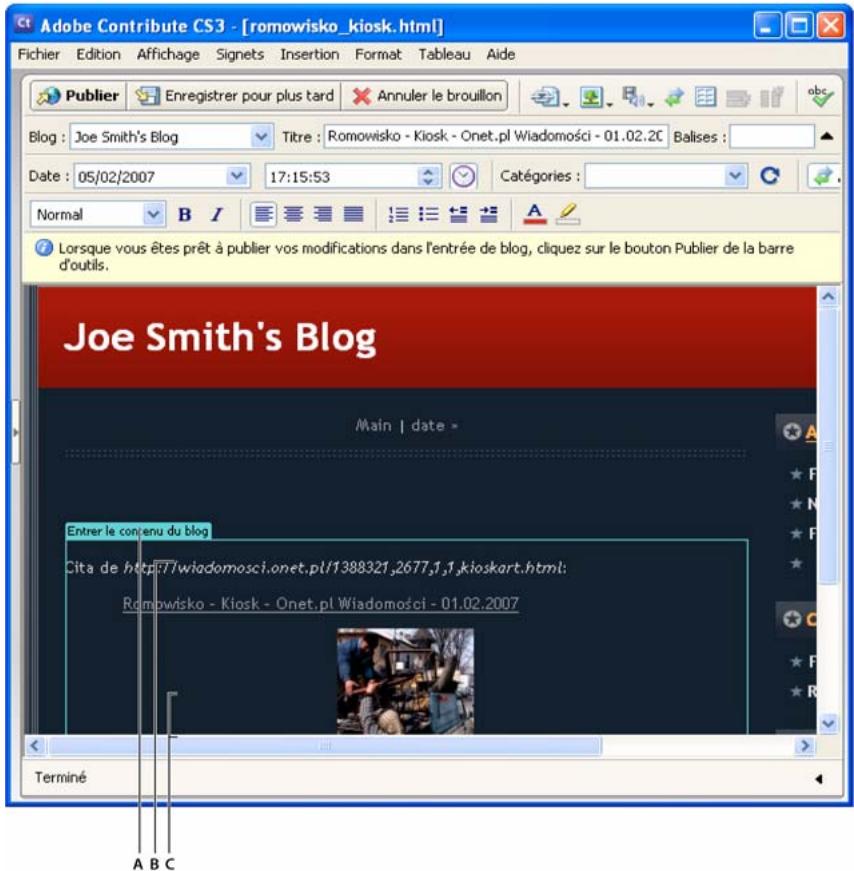Image resolution: width=854 pixels, height=871 pixels.
Task: Toggle bold formatting
Action: (185, 214)
